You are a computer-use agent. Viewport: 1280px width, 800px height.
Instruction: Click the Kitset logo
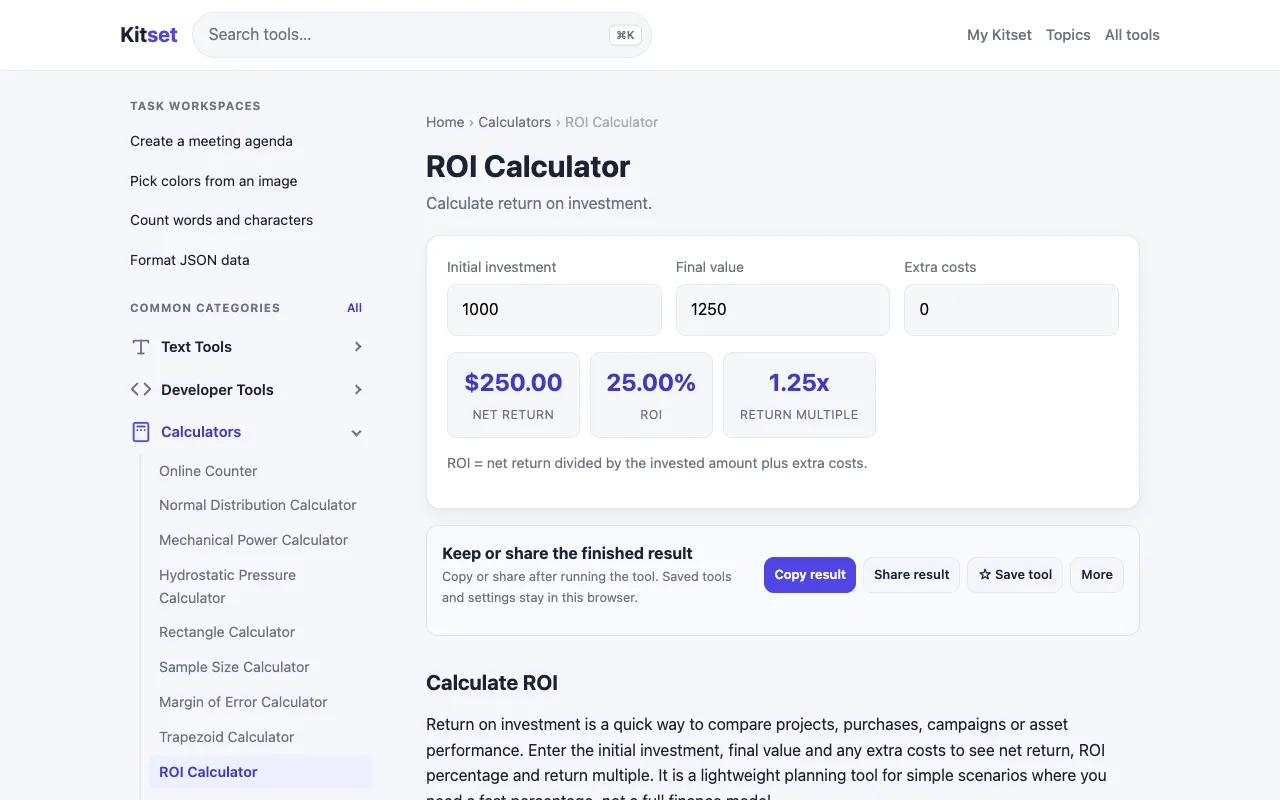click(149, 35)
